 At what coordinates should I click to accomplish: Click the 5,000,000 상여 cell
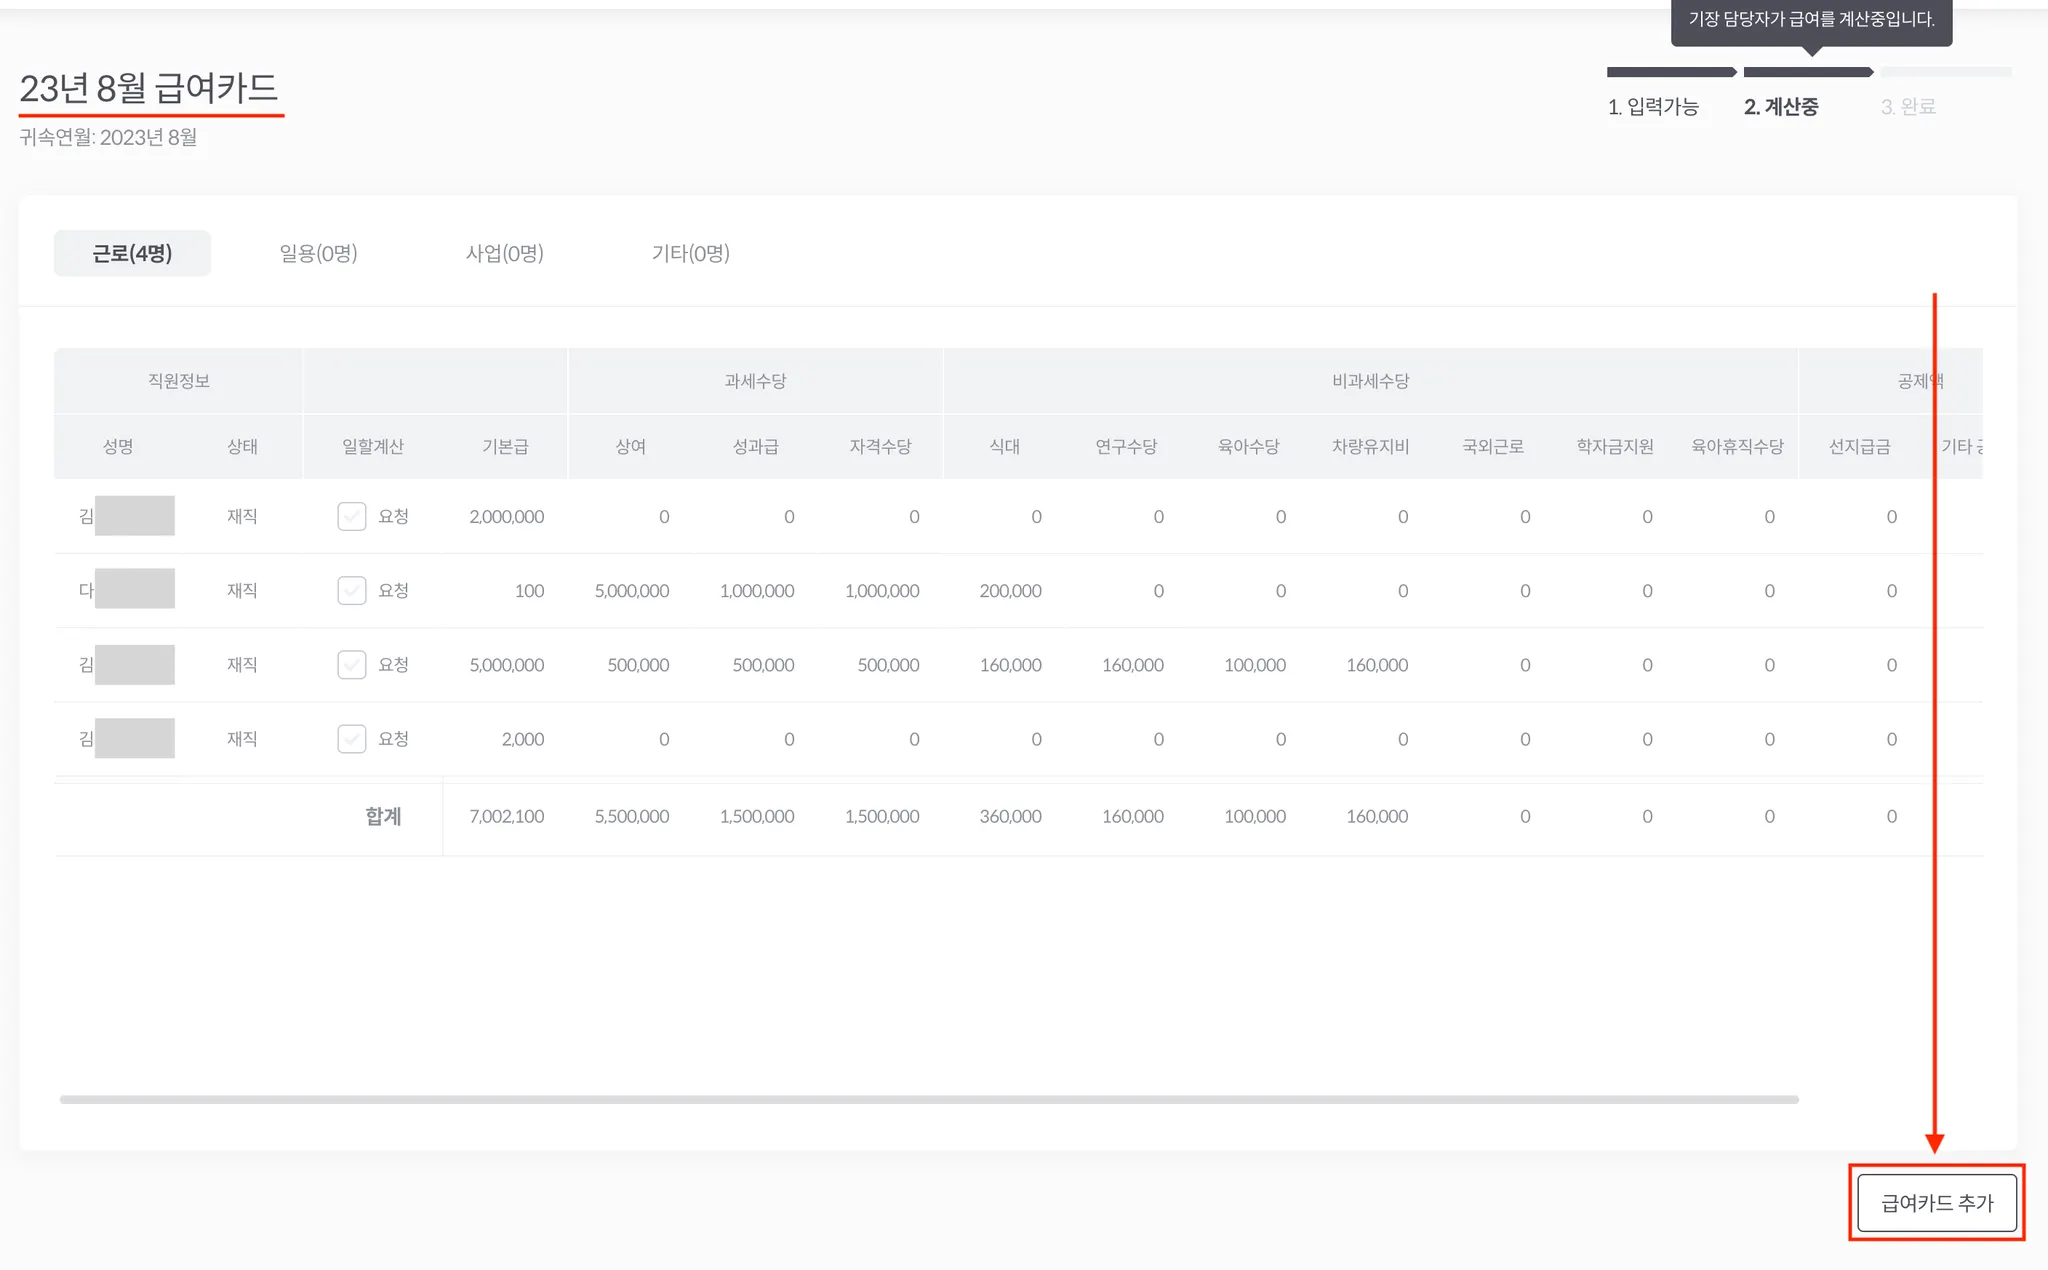[632, 590]
